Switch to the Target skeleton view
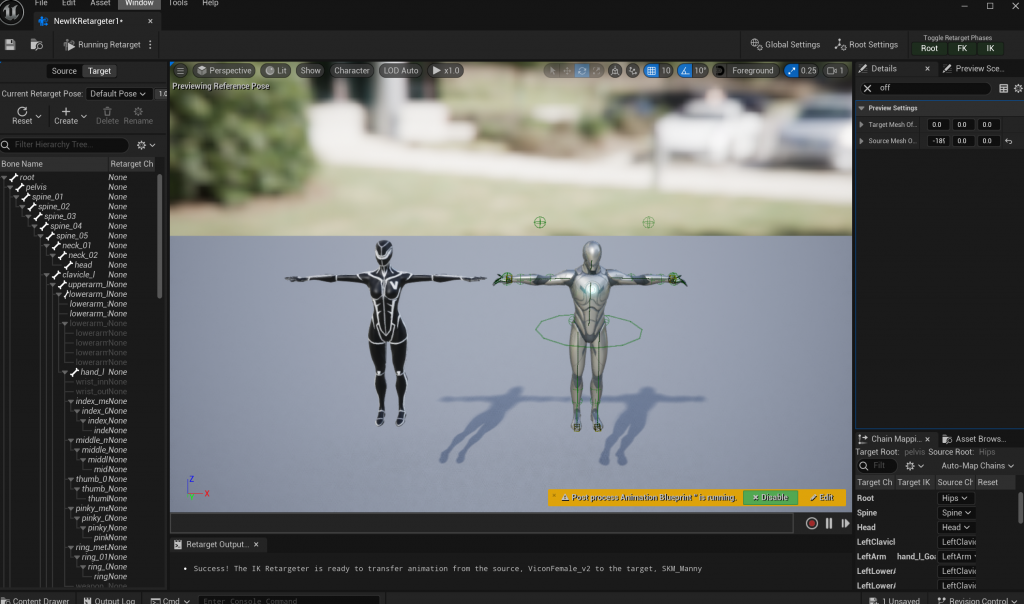Viewport: 1024px width, 604px height. pyautogui.click(x=99, y=71)
